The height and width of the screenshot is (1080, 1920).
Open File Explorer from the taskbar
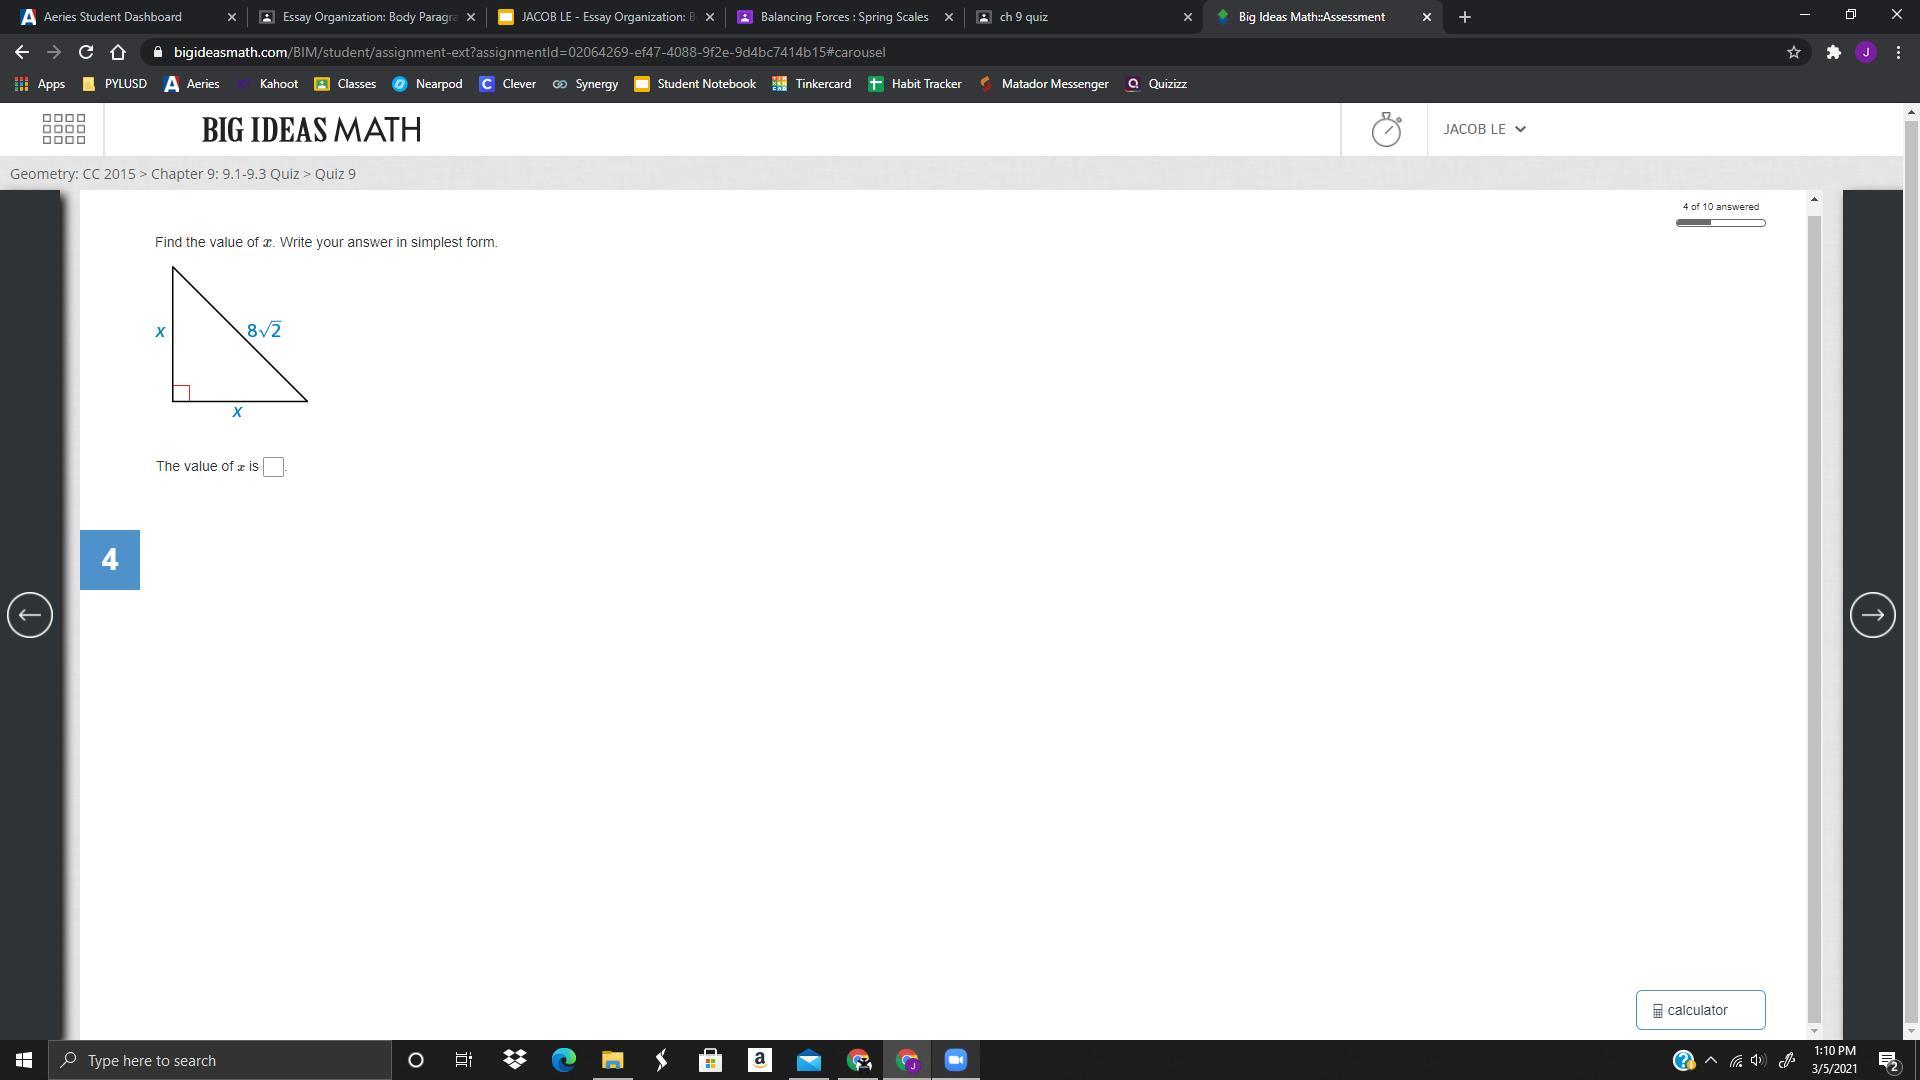(612, 1060)
